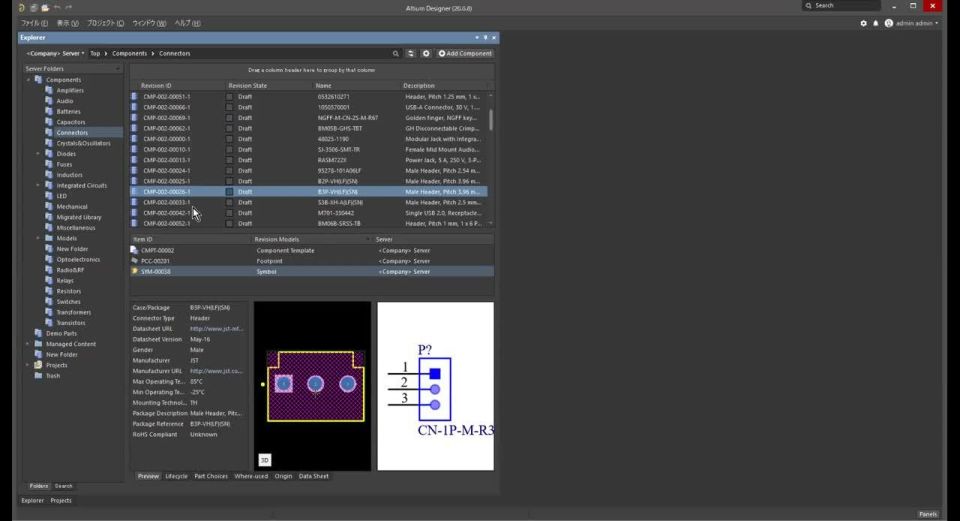Expand the Managed Content tree node
Viewport: 960px width, 521px height.
click(28, 344)
